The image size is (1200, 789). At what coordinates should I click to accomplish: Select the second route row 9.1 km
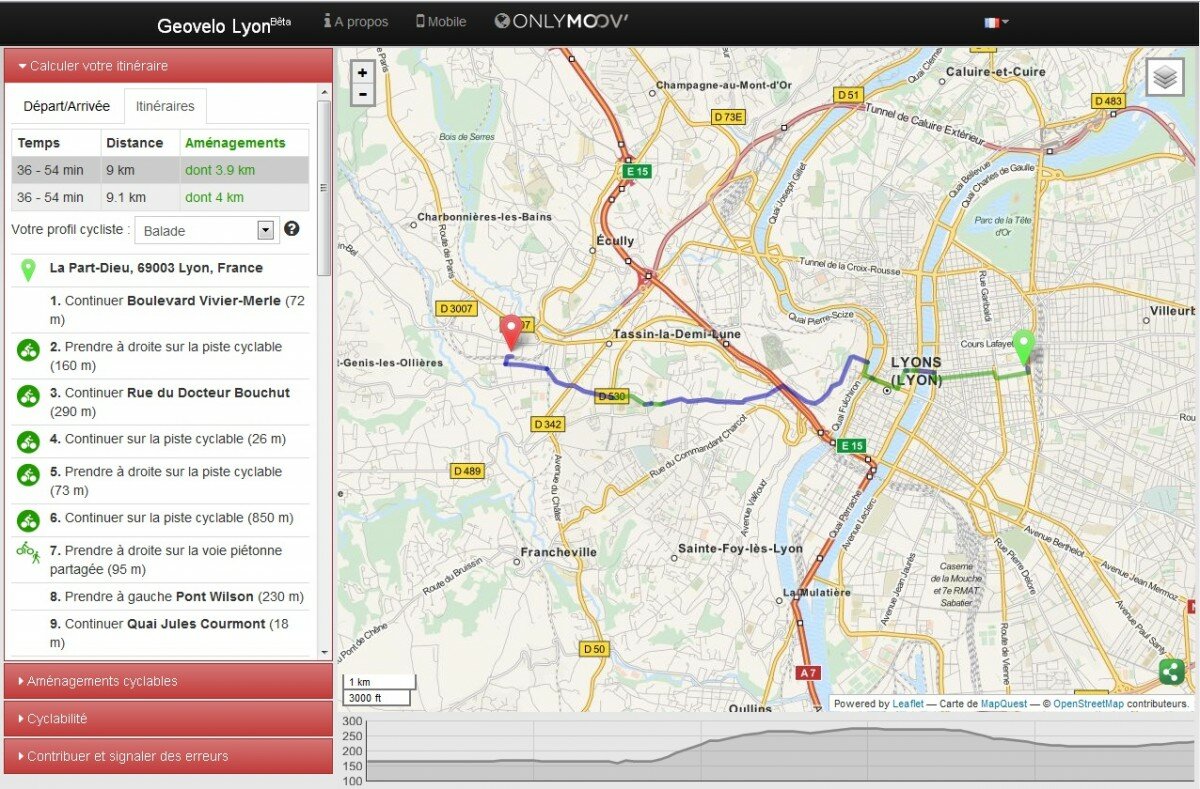[x=160, y=197]
